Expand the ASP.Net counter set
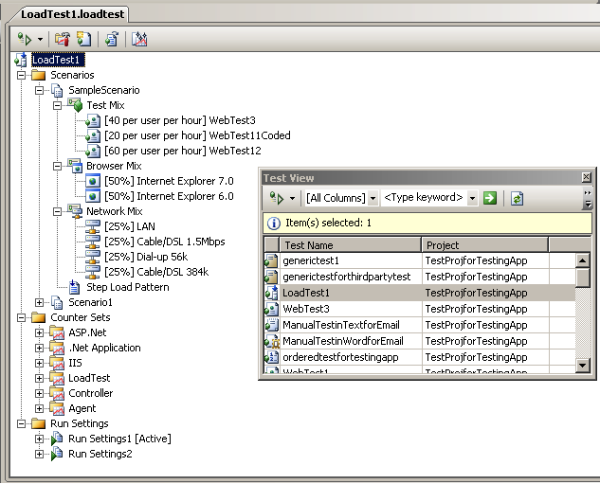This screenshot has width=600, height=484. tap(39, 332)
